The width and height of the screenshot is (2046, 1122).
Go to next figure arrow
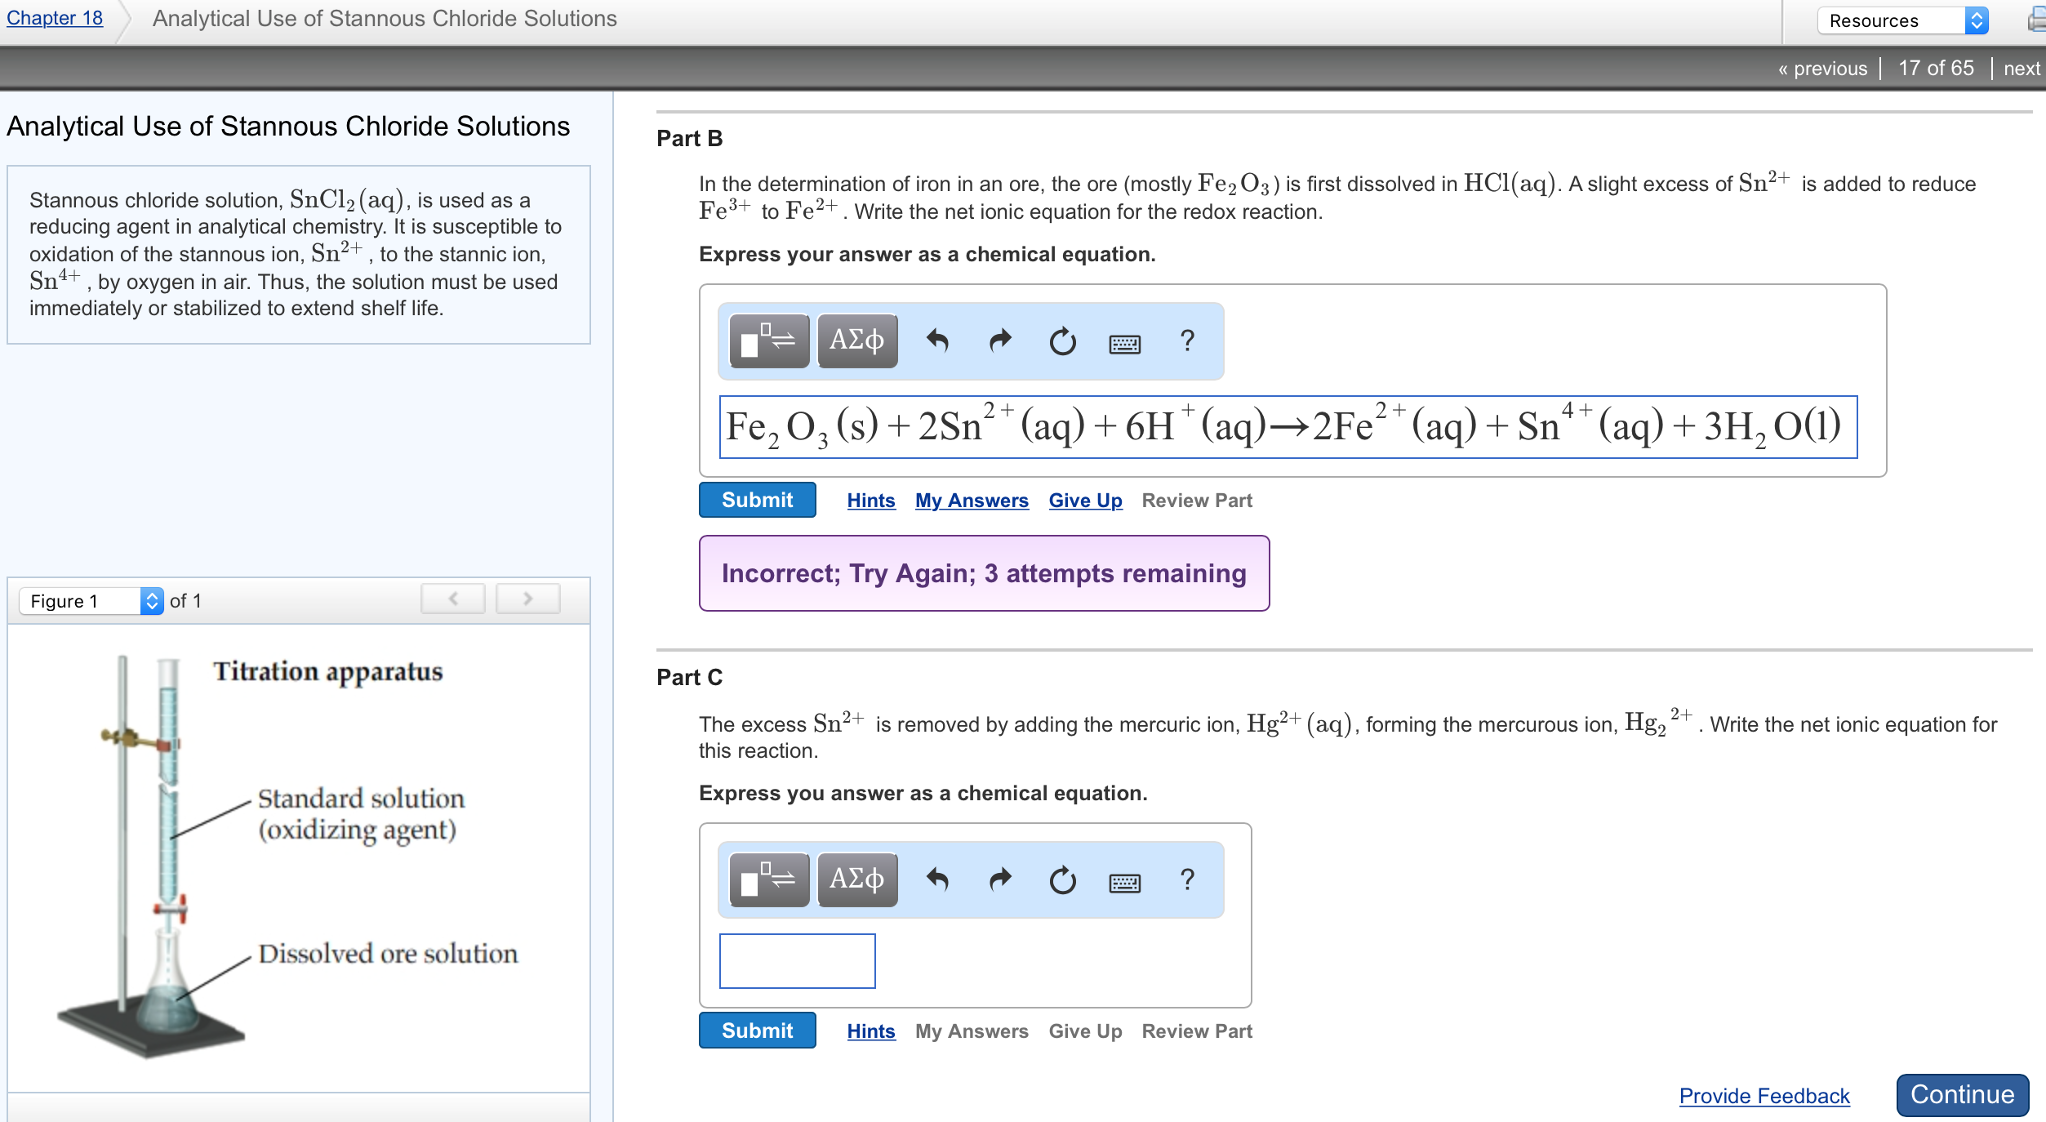(528, 599)
